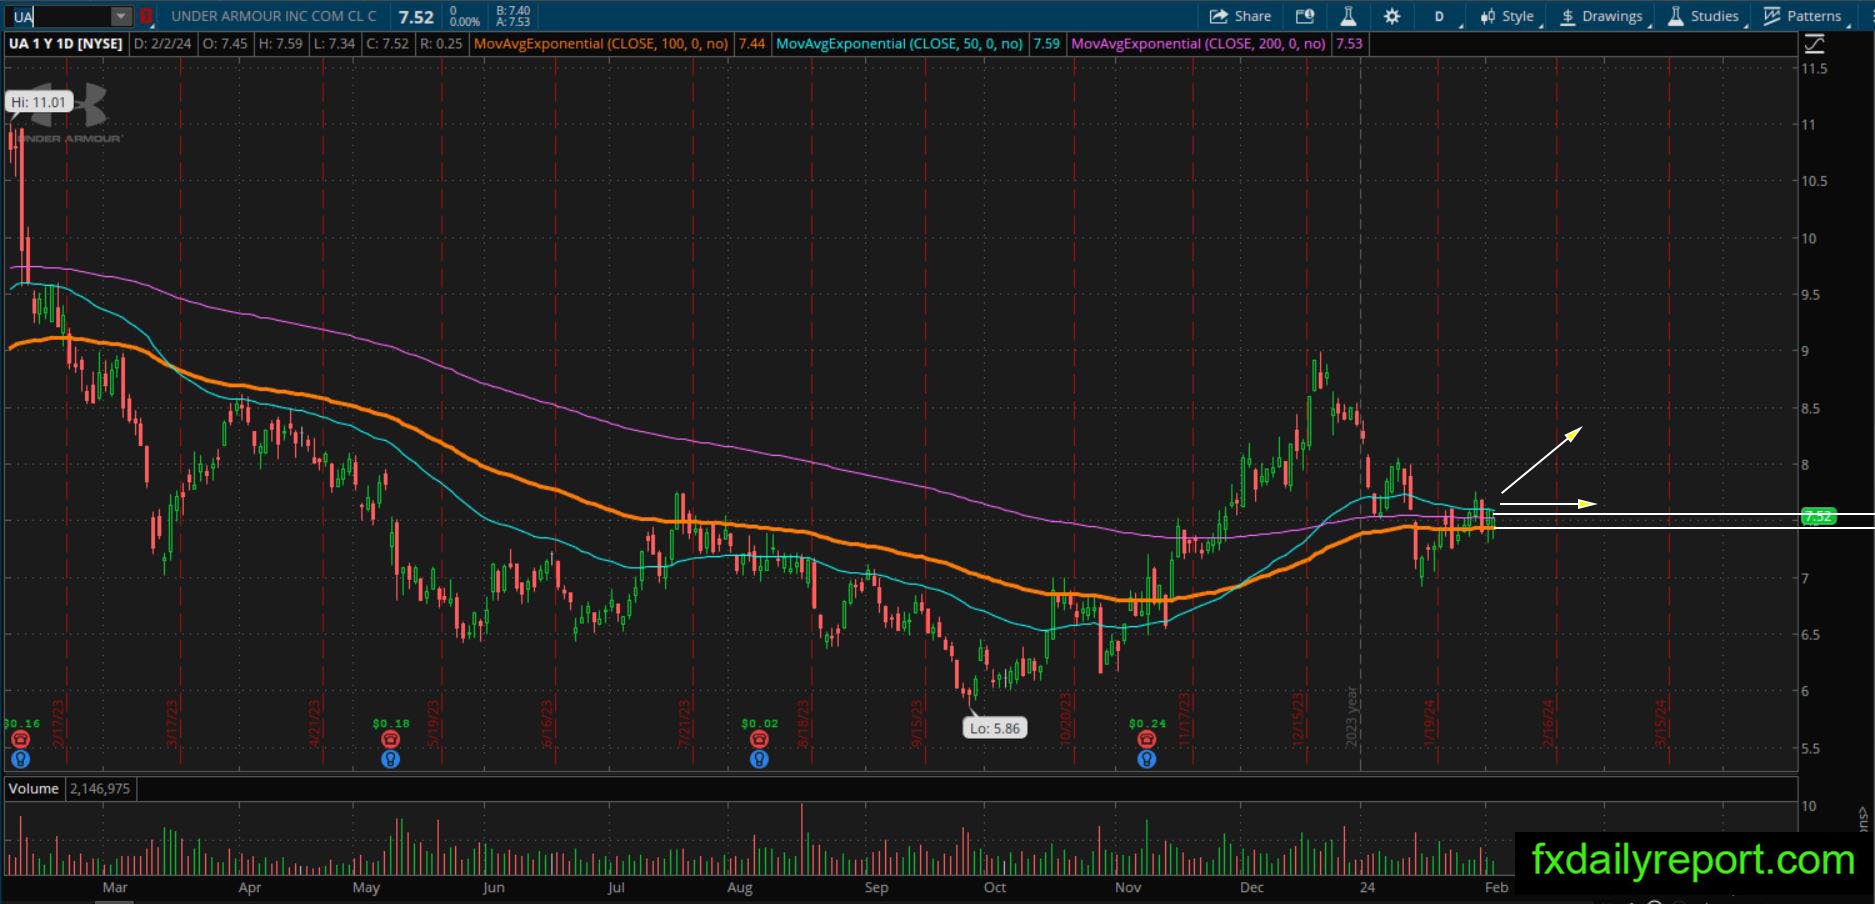Image resolution: width=1875 pixels, height=904 pixels.
Task: Click the blue lightbulb icon below the $0.24 earnings
Action: pos(1147,759)
